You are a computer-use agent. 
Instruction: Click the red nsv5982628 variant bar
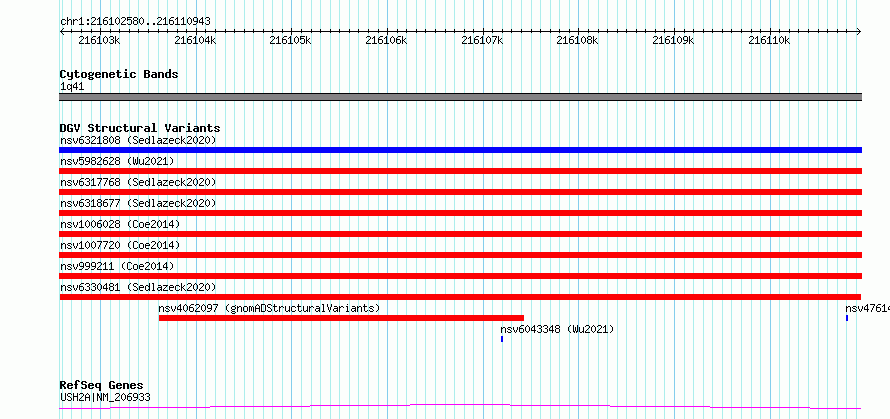tap(460, 171)
